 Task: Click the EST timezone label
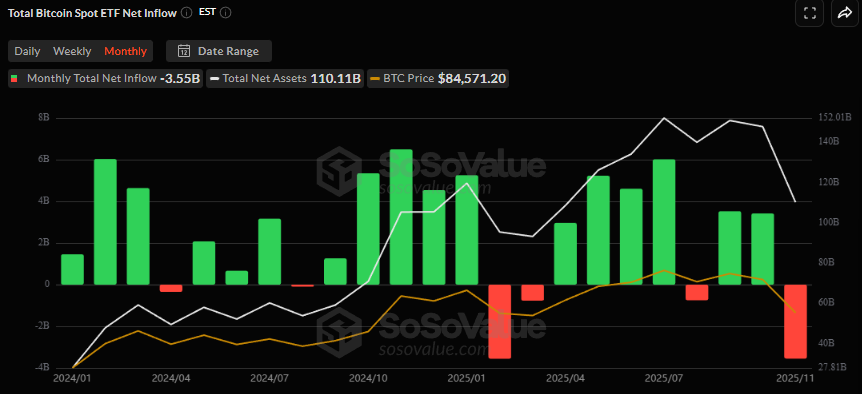(207, 12)
